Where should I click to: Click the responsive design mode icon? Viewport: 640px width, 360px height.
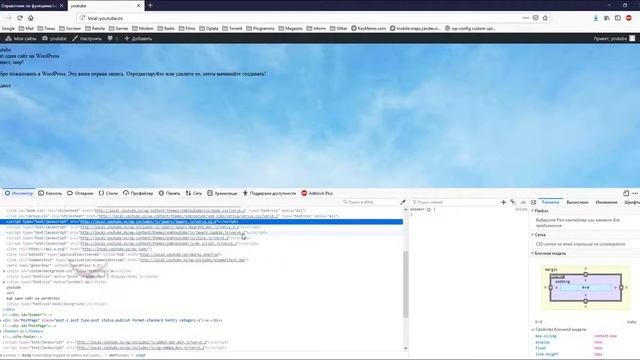point(626,193)
